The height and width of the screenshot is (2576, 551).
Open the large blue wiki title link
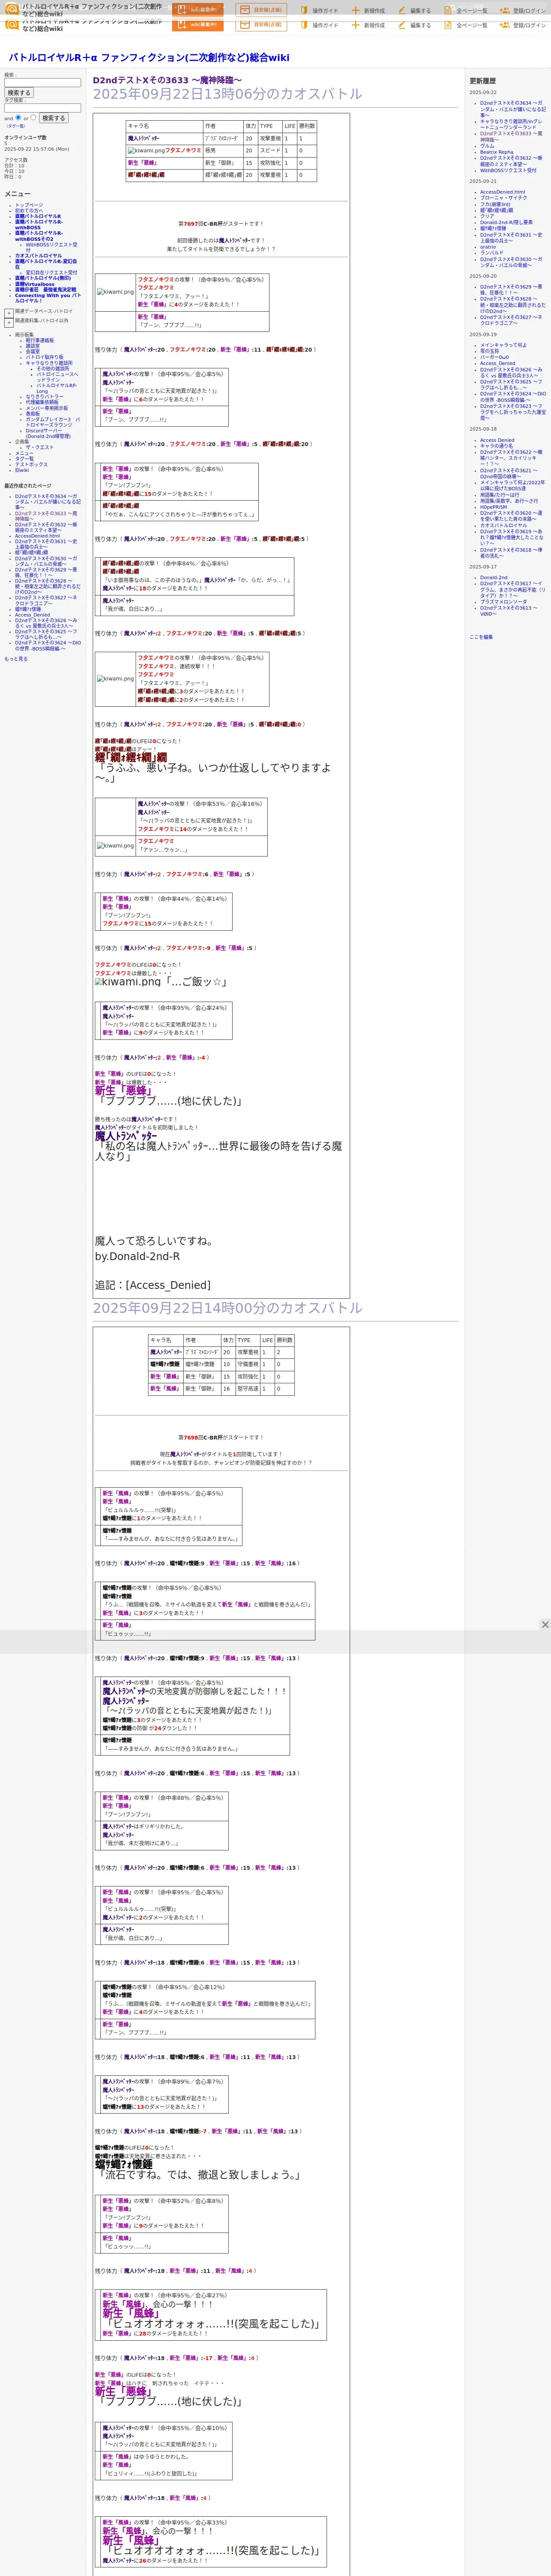coord(149,58)
